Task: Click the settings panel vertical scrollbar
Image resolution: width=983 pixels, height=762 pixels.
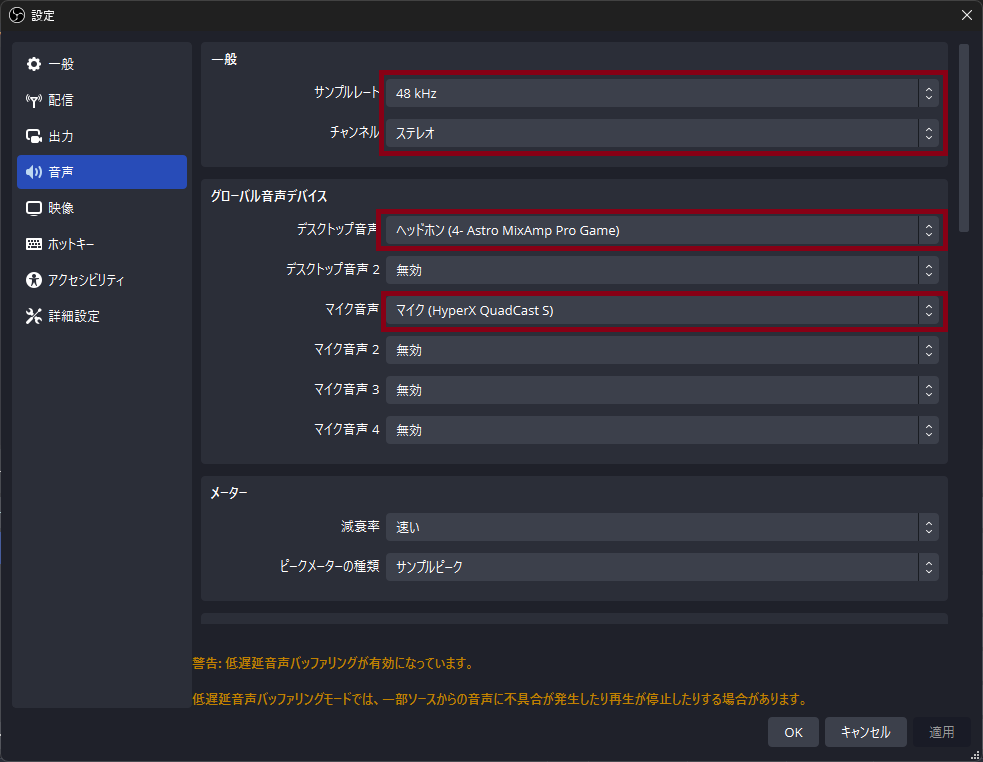Action: (963, 138)
